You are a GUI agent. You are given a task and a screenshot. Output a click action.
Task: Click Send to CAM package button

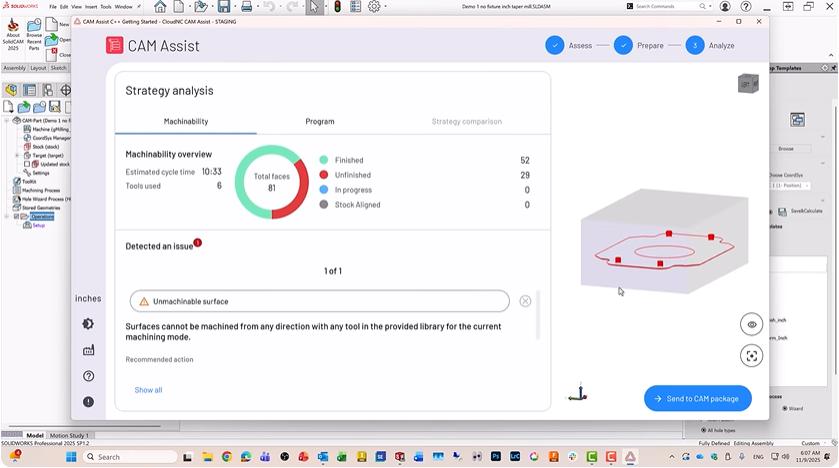click(x=698, y=398)
